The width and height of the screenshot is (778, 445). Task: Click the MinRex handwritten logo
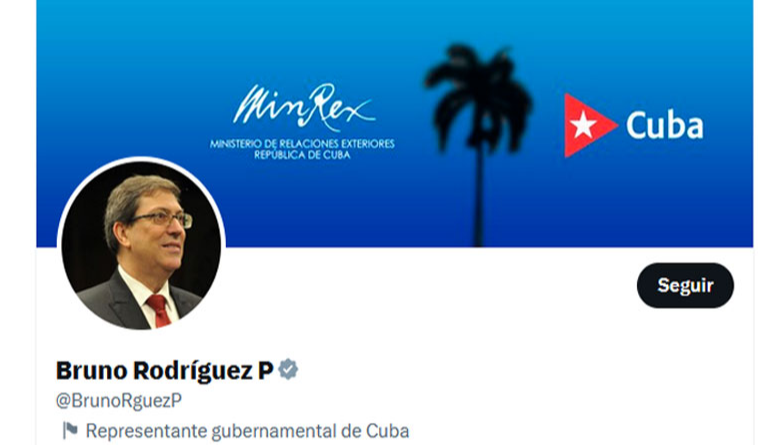click(x=304, y=107)
